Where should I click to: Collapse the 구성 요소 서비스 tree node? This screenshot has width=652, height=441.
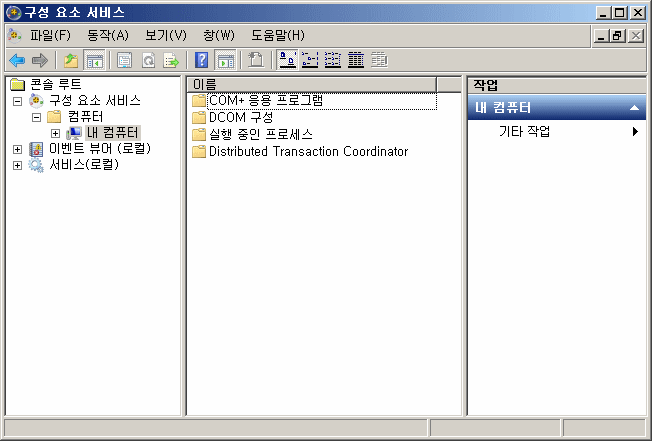[17, 101]
